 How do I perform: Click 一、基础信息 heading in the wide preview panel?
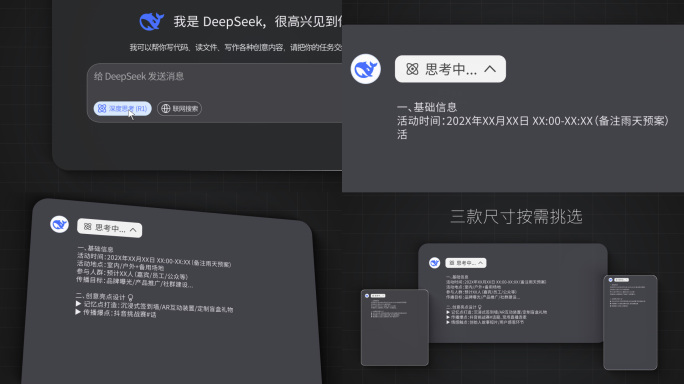457,277
